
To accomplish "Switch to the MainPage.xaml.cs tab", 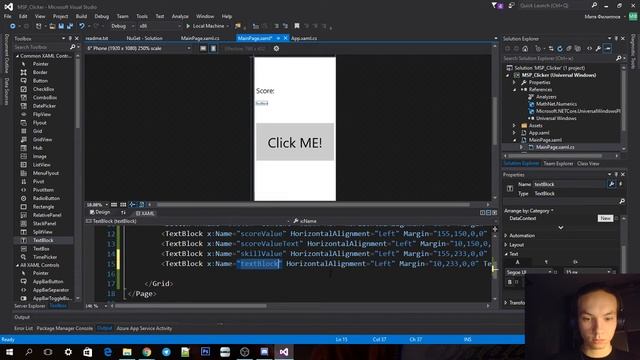I will (200, 38).
